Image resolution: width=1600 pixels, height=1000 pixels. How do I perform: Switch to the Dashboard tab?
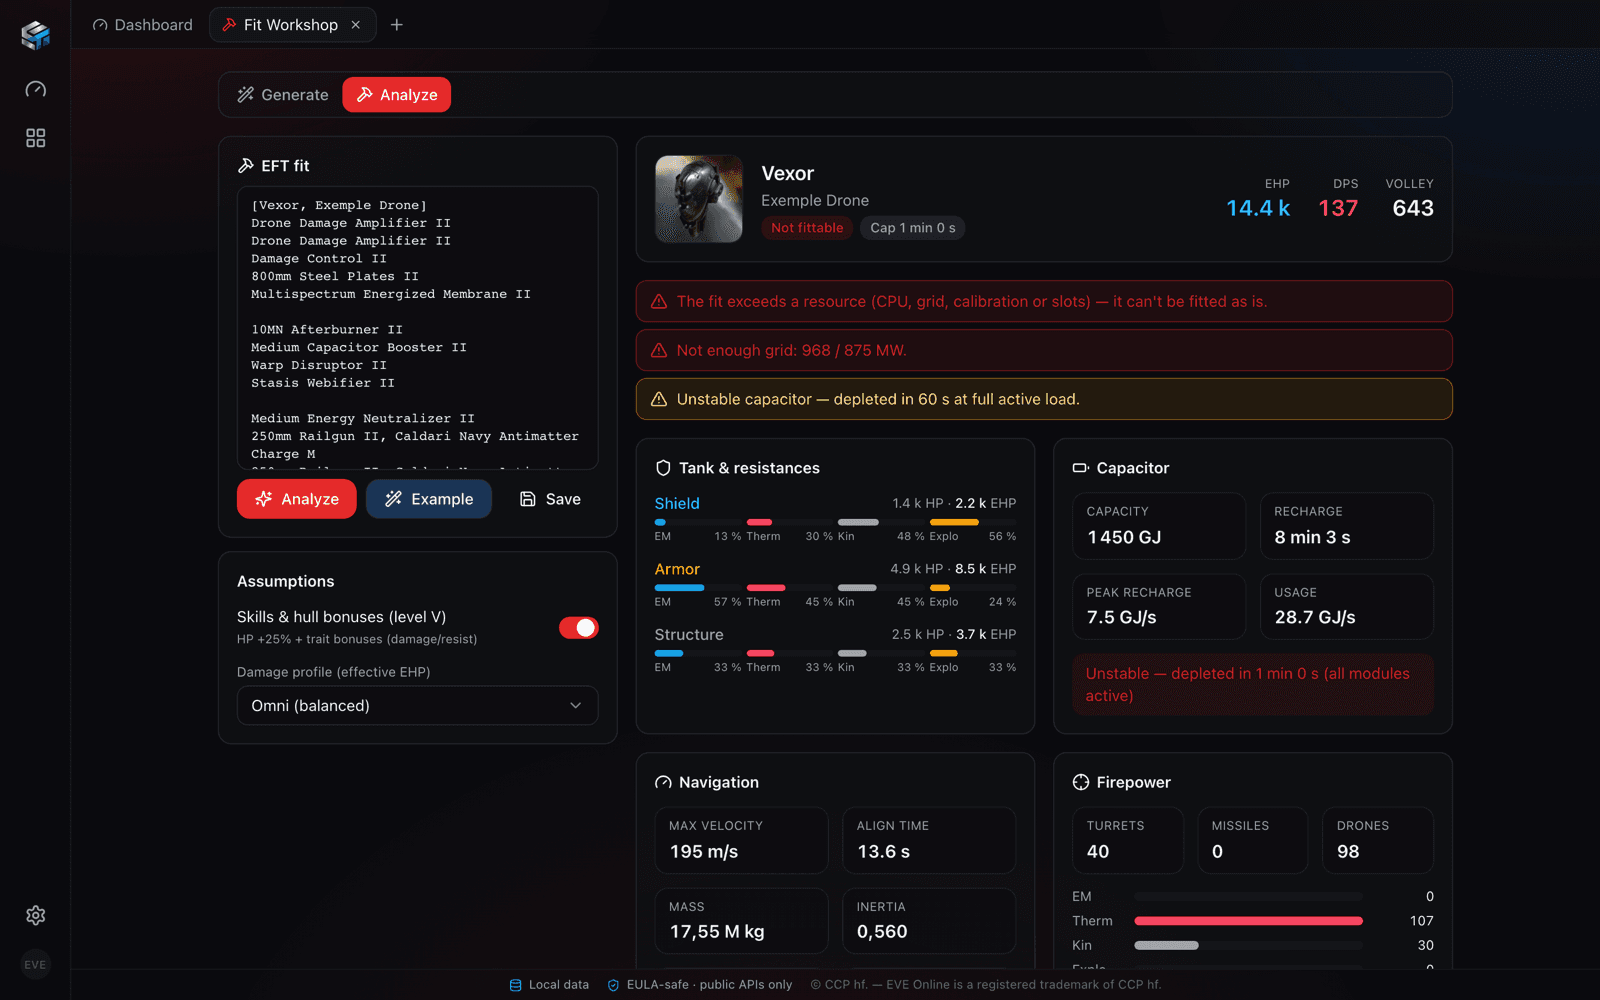[142, 25]
